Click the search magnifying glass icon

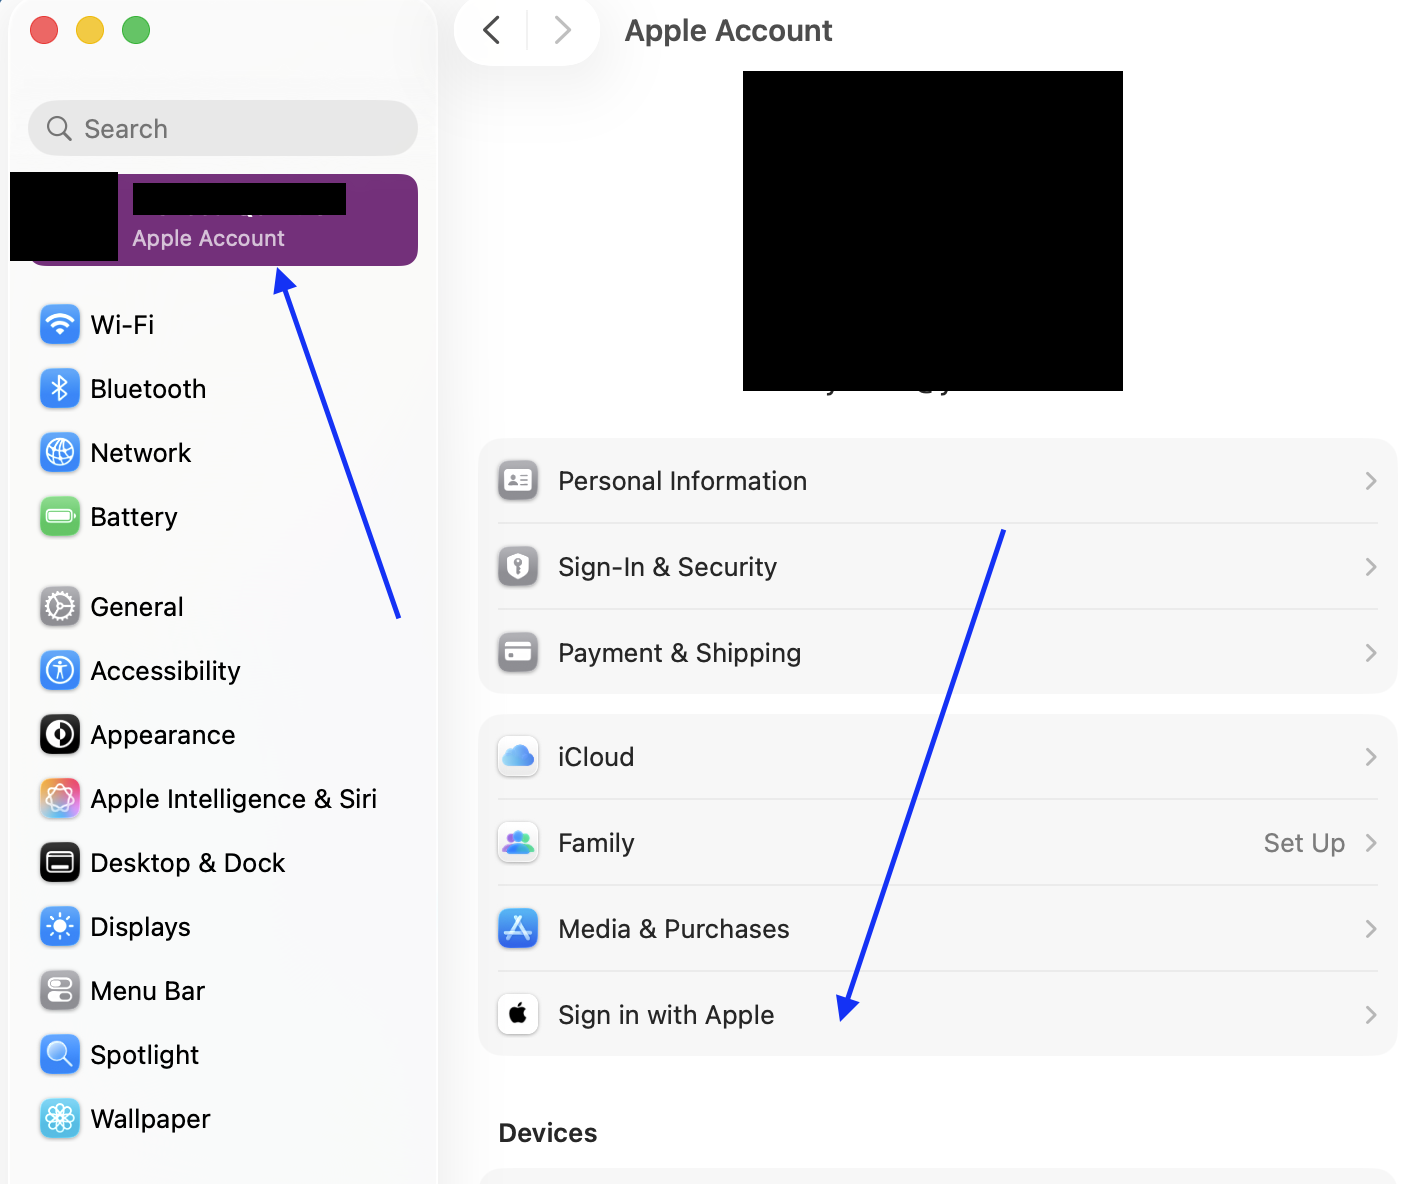point(59,129)
